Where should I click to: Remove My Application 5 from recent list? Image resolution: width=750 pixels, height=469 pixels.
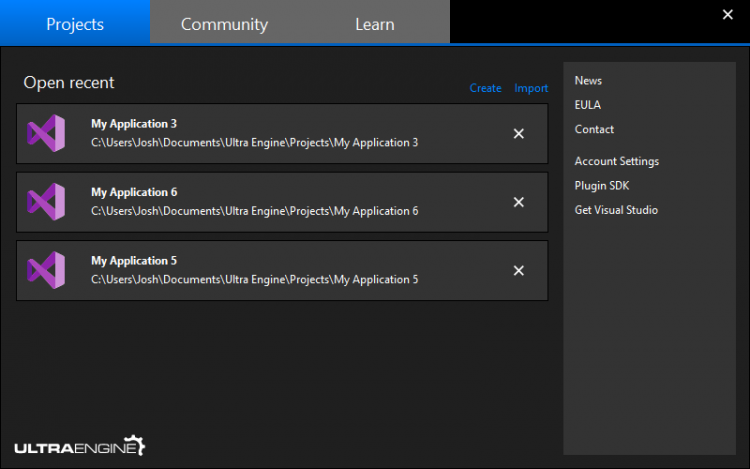tap(518, 270)
